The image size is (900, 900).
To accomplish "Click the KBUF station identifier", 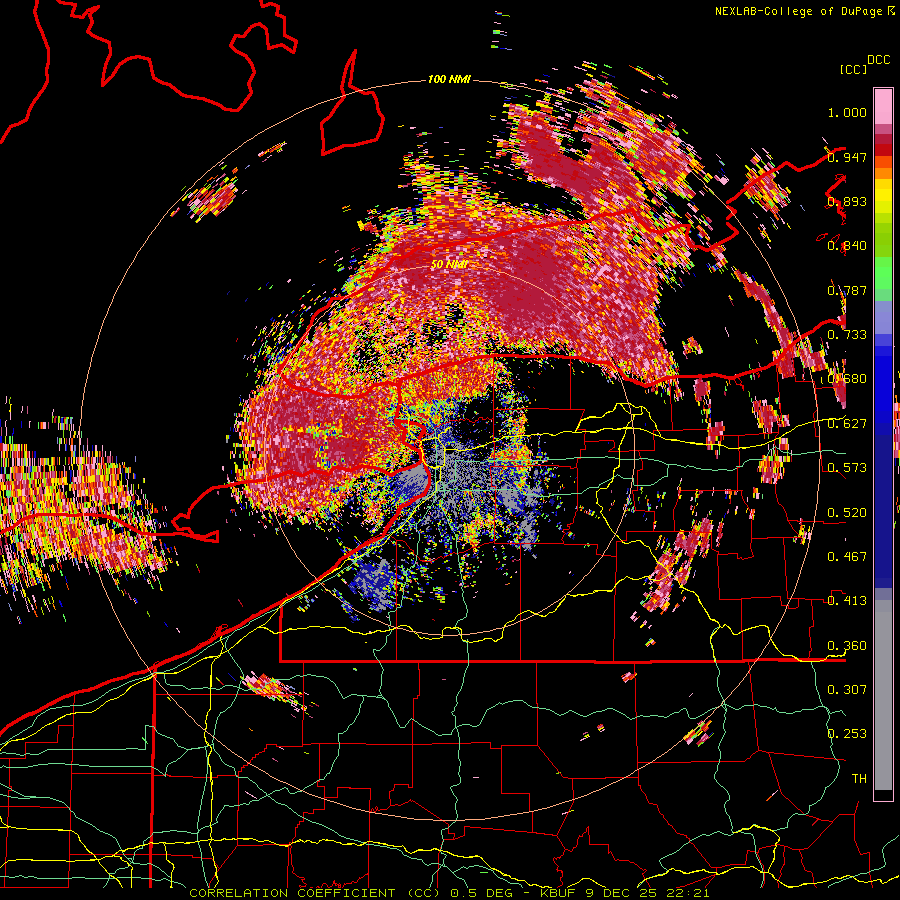I will (x=560, y=893).
